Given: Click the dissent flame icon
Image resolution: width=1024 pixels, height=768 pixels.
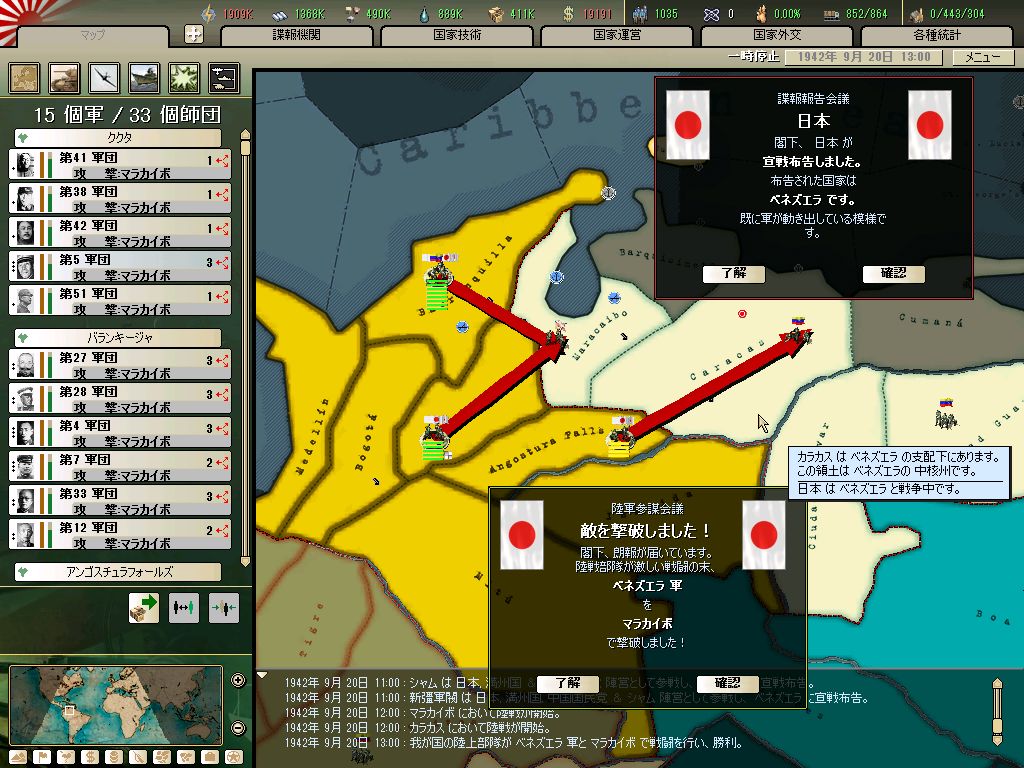Looking at the screenshot, I should pos(761,14).
